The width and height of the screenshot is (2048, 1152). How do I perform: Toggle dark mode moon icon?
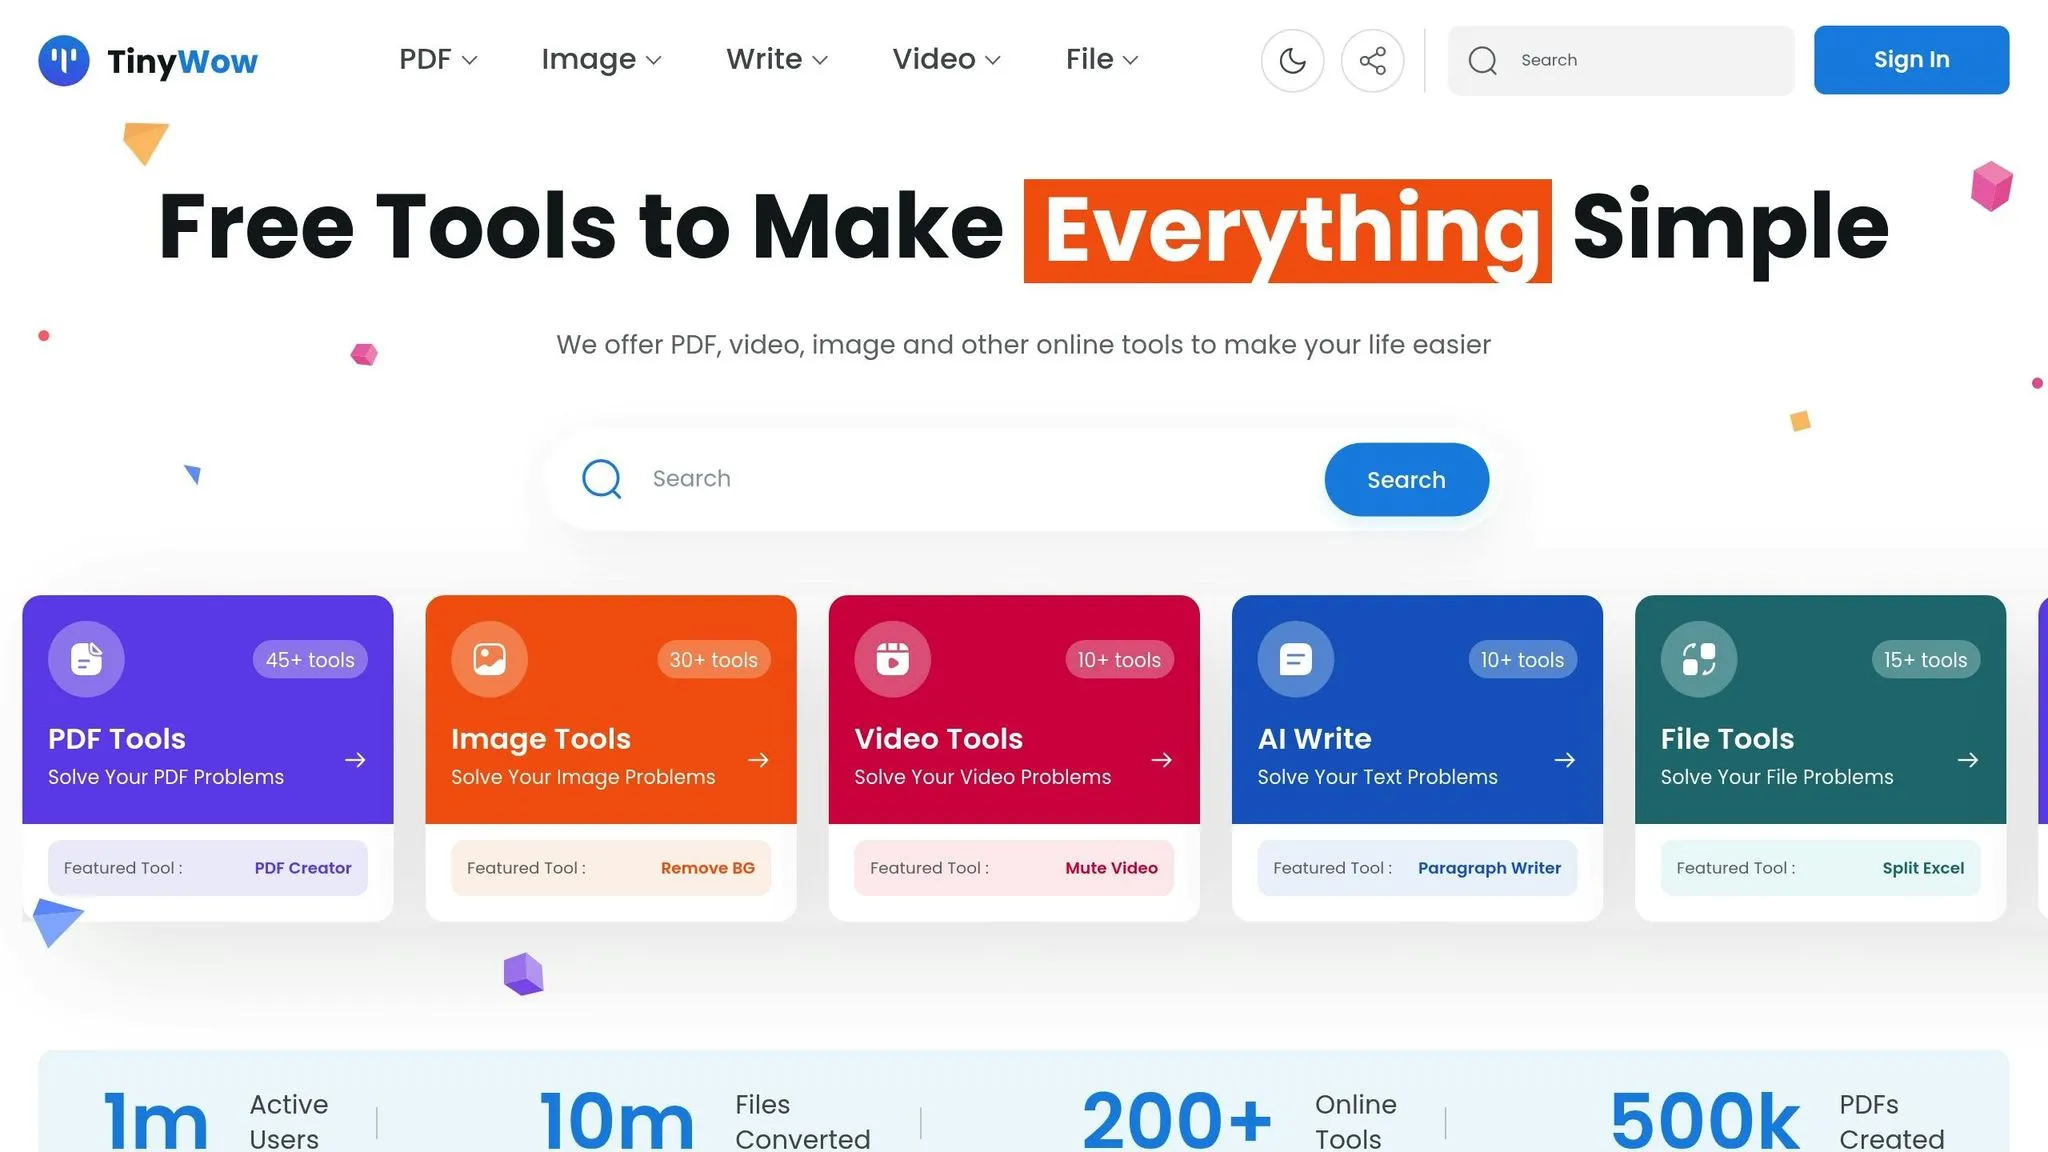(1292, 60)
